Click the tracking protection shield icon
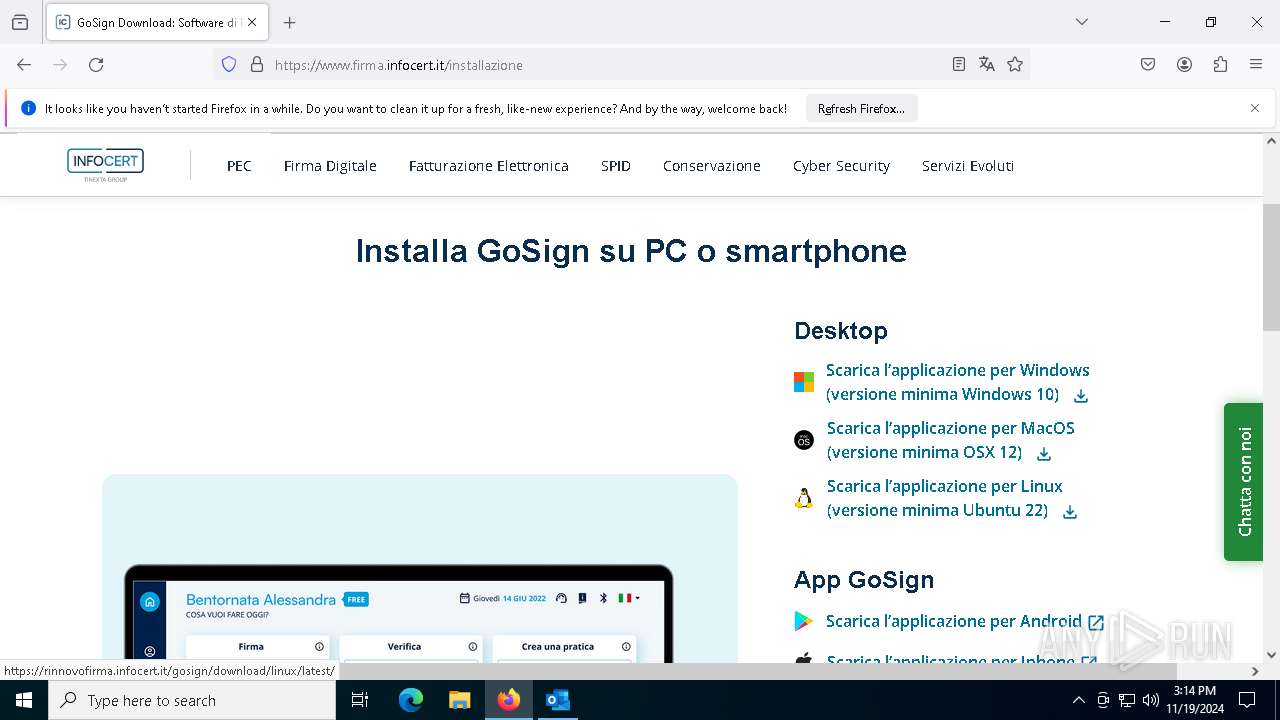 [229, 64]
